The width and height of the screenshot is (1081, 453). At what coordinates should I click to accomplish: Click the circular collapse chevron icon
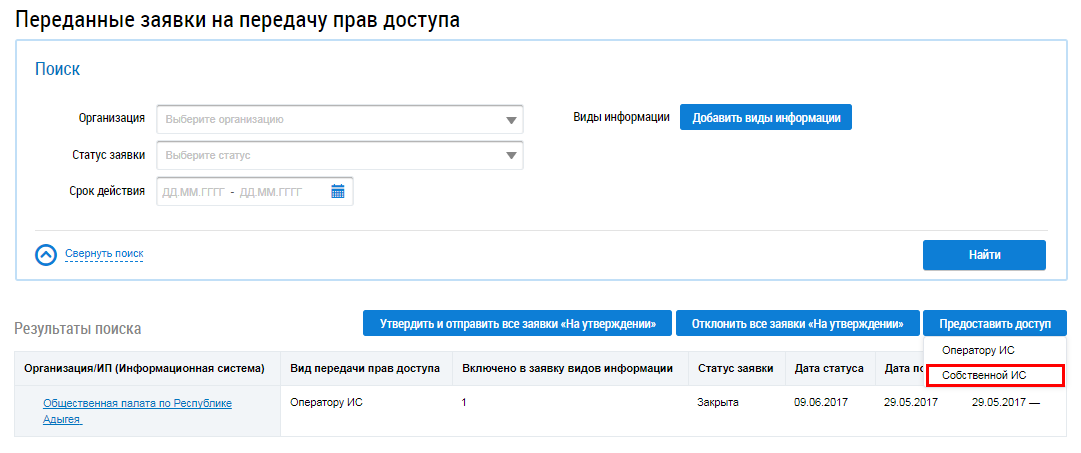46,255
